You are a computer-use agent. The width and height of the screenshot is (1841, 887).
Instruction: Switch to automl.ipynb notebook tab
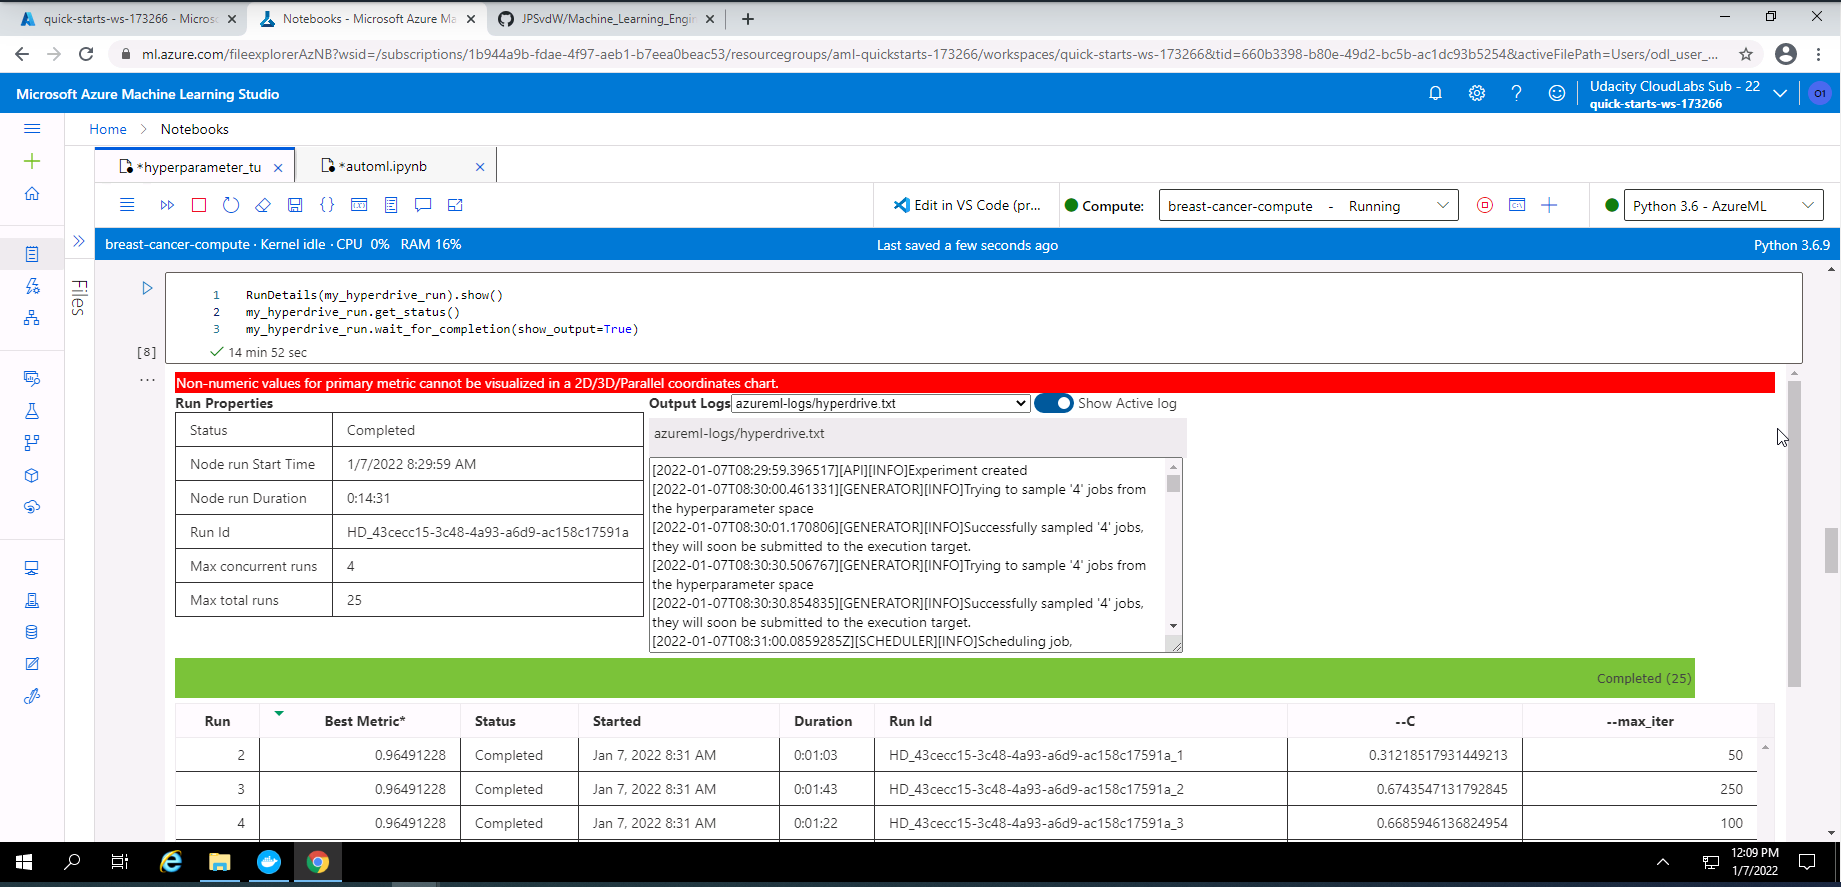tap(384, 166)
